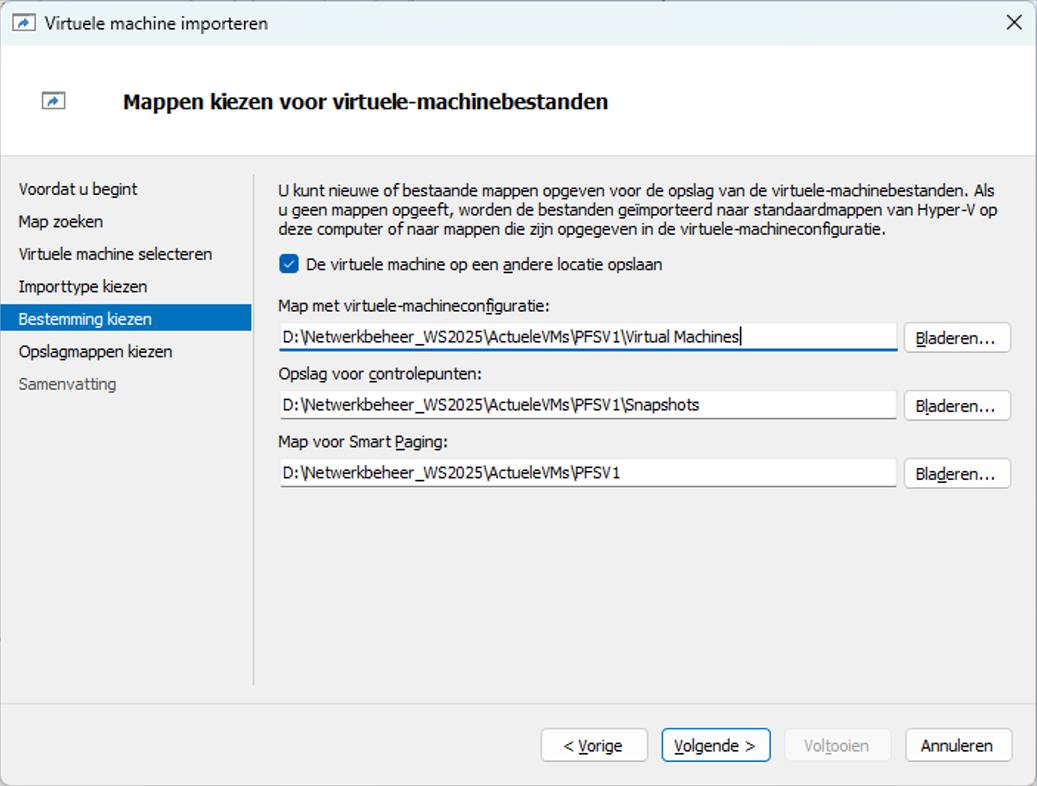Browse for the Smart Paging folder
This screenshot has height=786, width=1037.
(957, 474)
